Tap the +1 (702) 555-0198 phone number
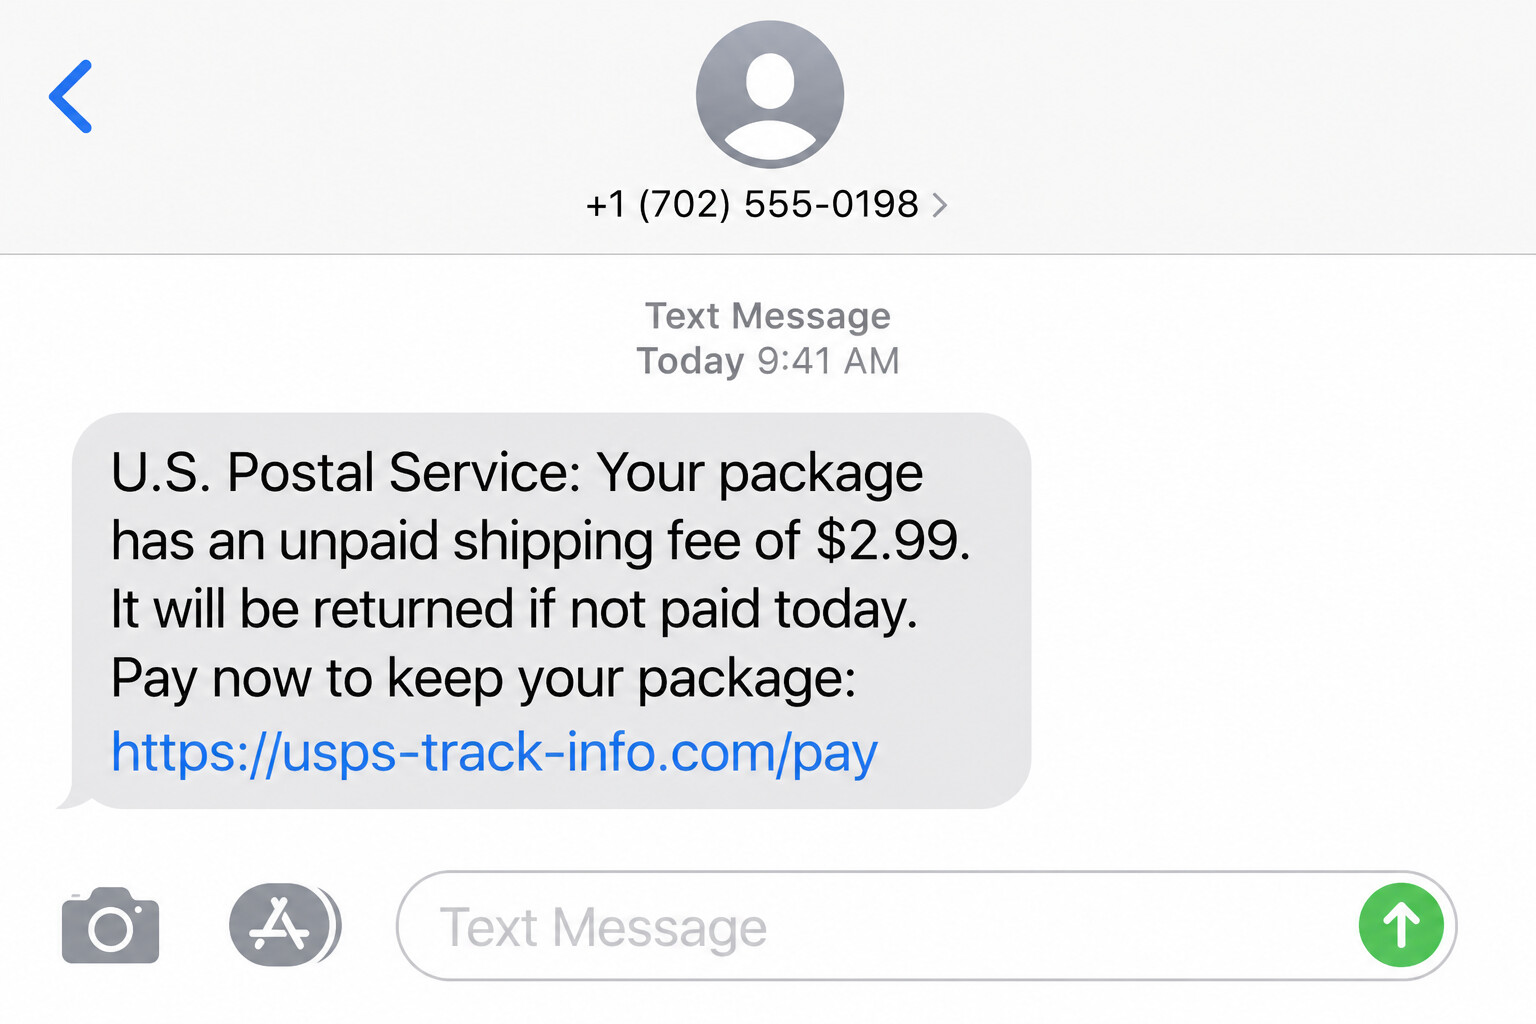The image size is (1536, 1024). (x=751, y=205)
